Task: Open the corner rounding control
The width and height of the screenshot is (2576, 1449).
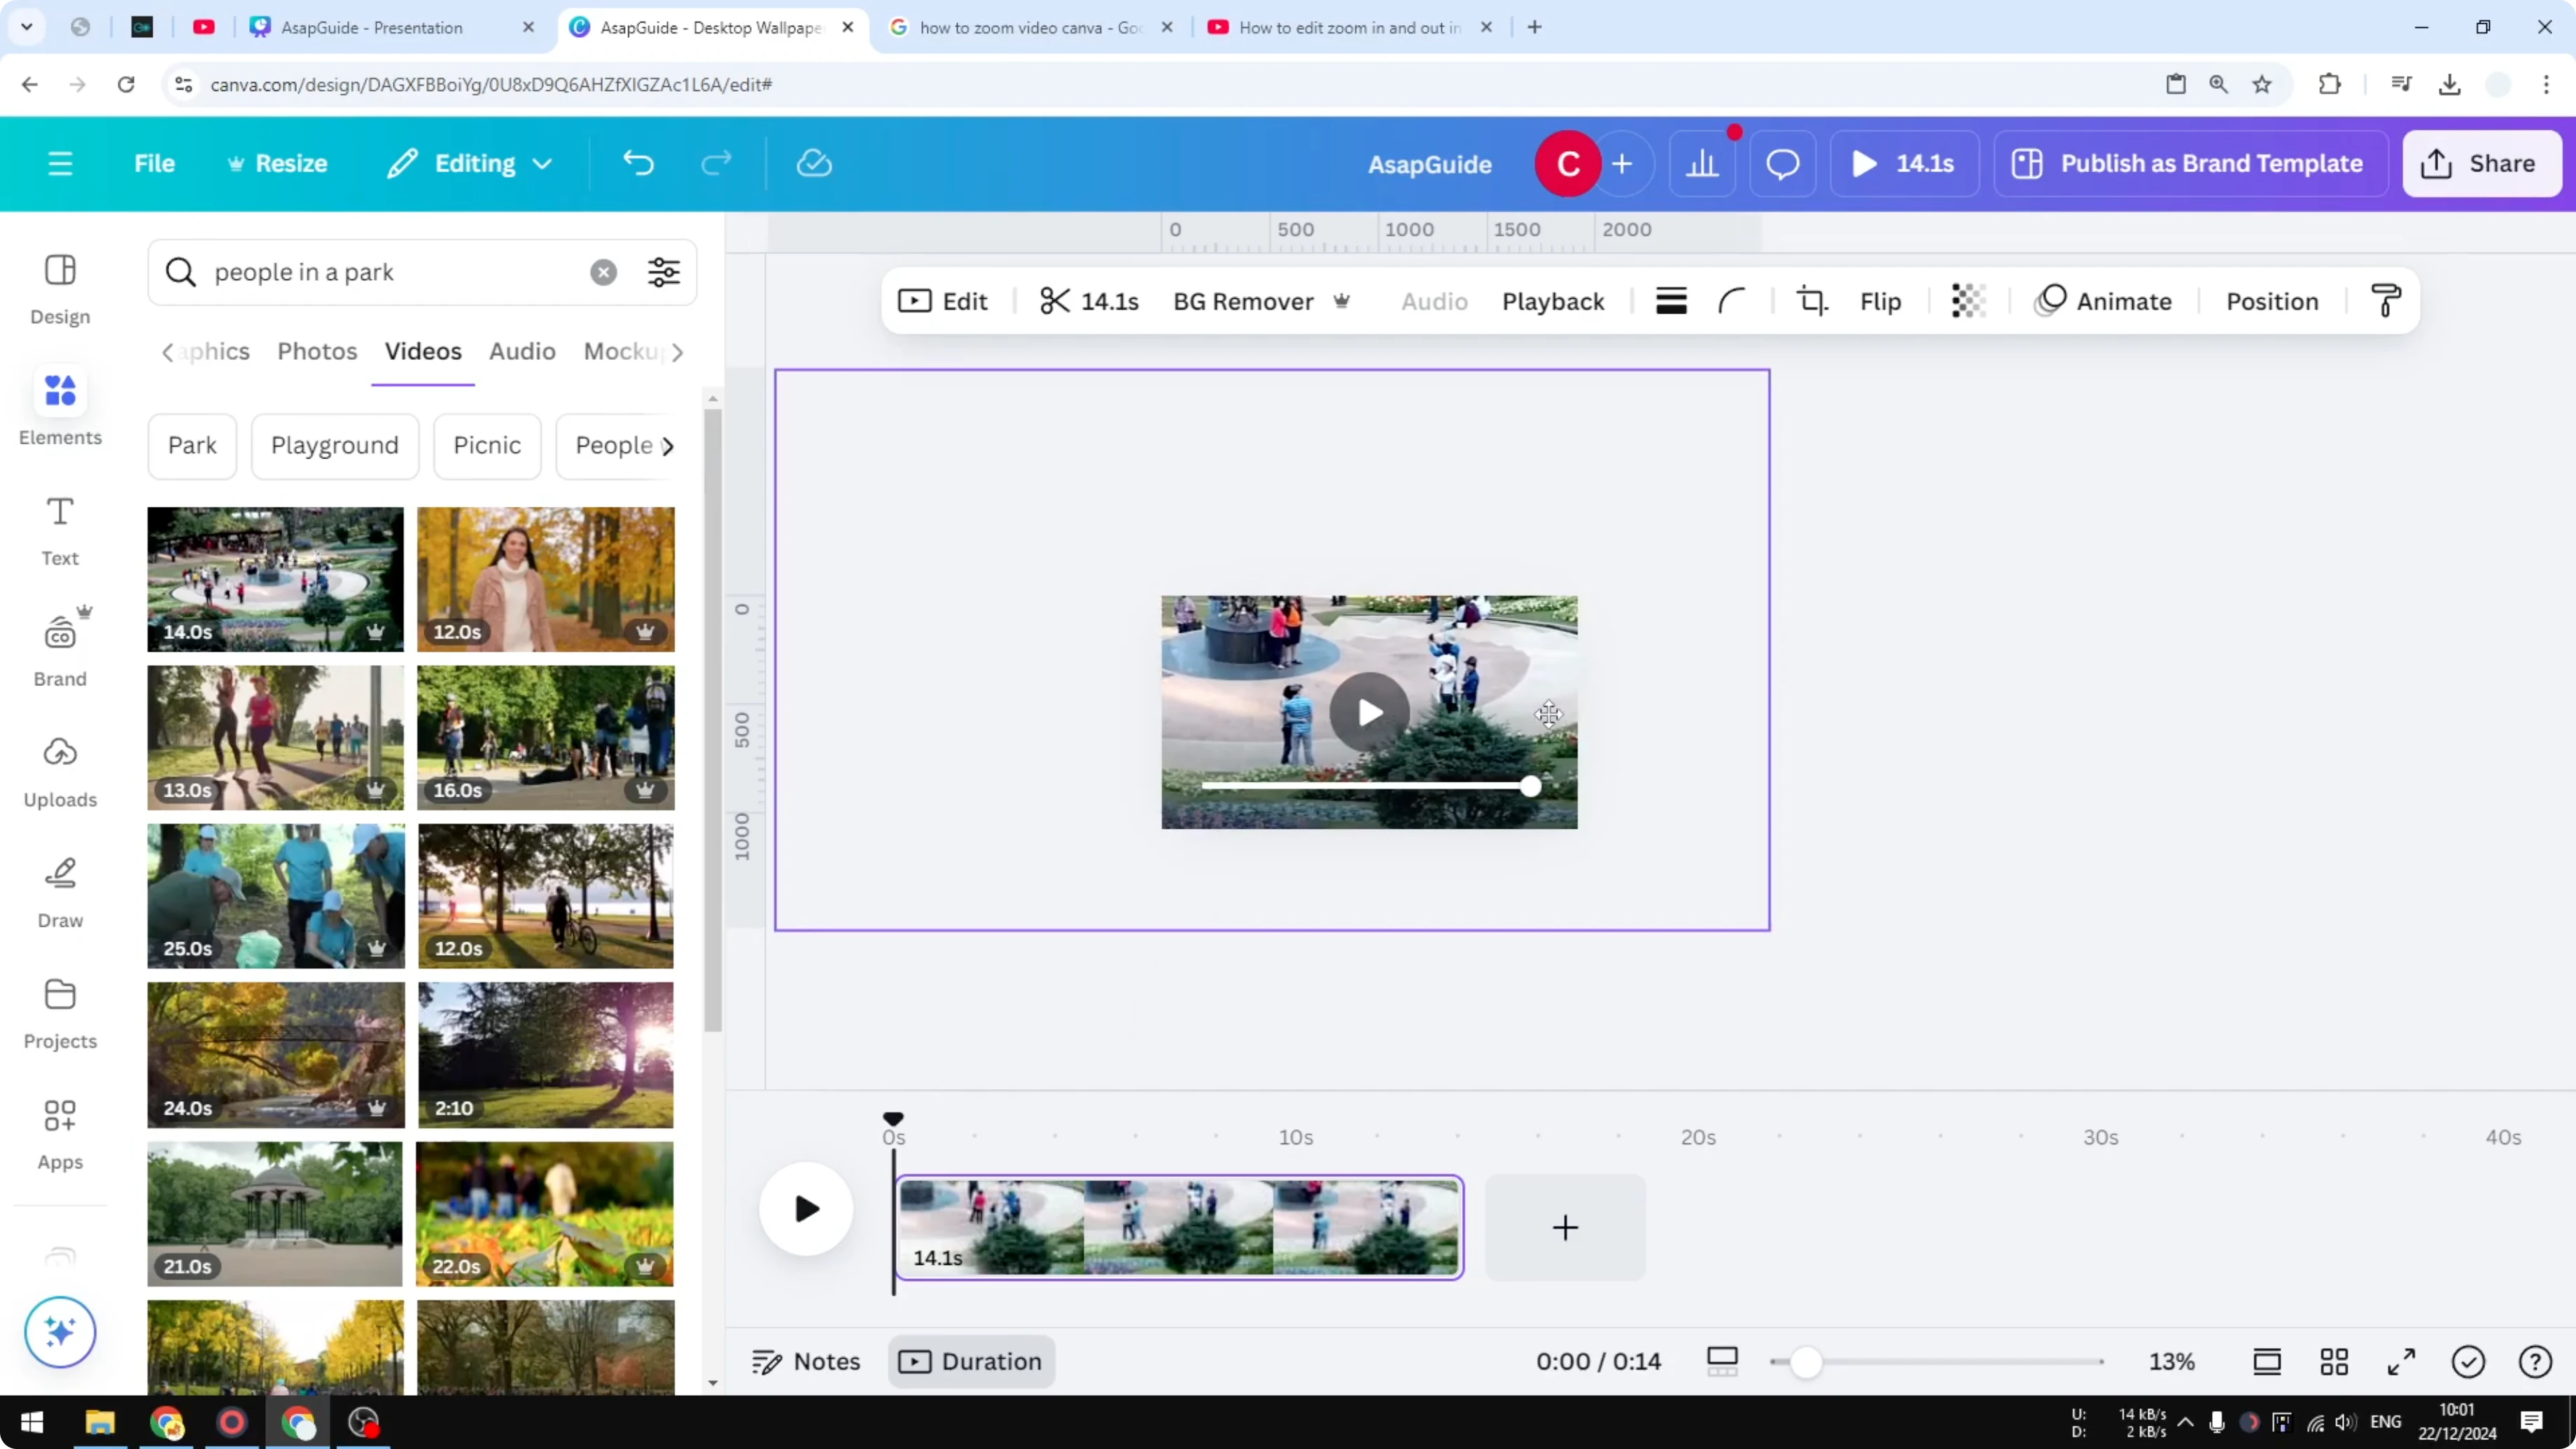Action: click(1732, 300)
